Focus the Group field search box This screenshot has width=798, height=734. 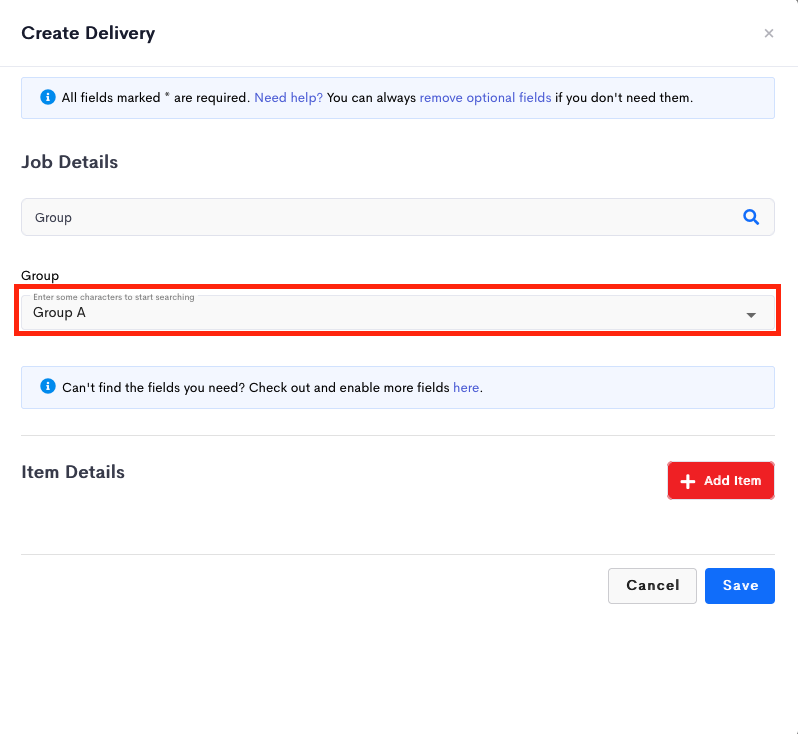[x=397, y=217]
